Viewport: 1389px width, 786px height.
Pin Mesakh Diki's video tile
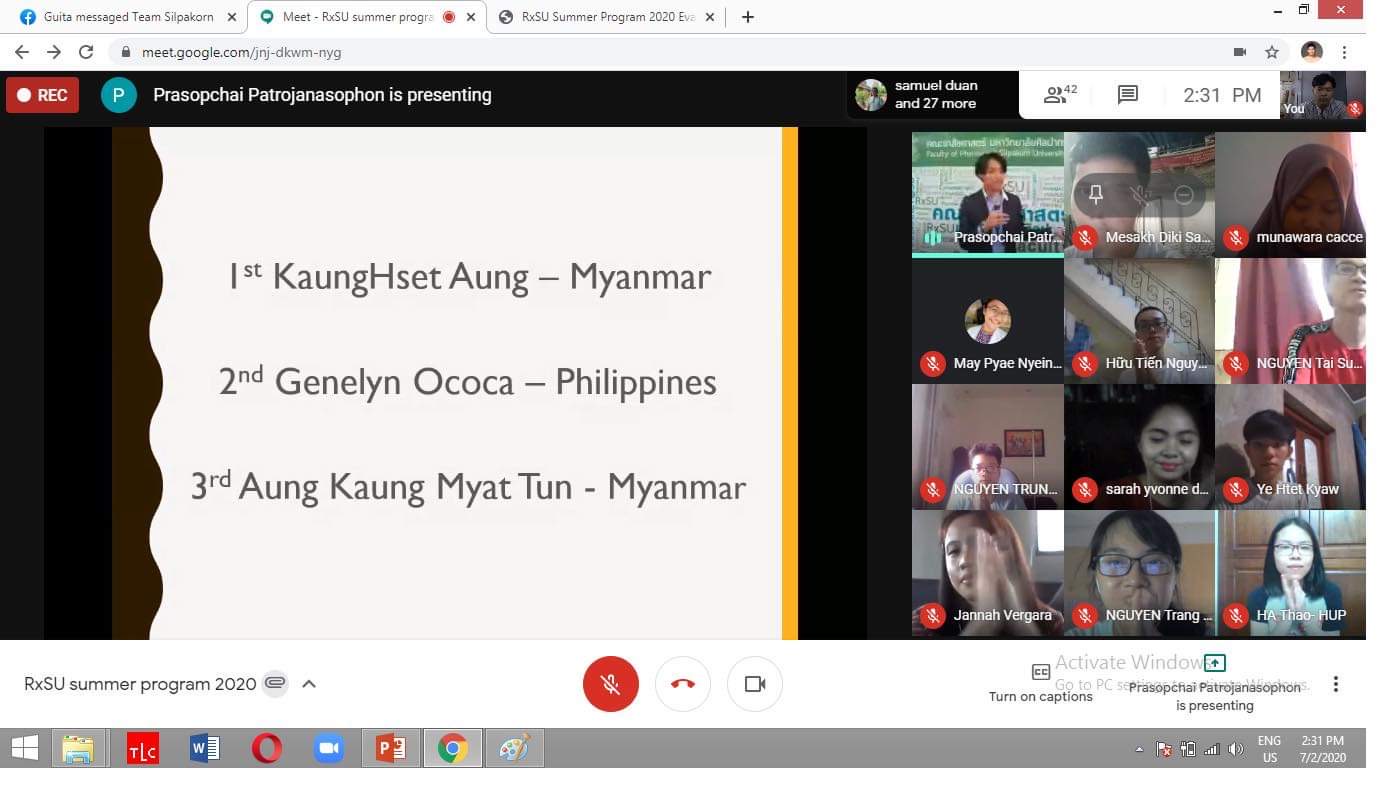[1095, 195]
